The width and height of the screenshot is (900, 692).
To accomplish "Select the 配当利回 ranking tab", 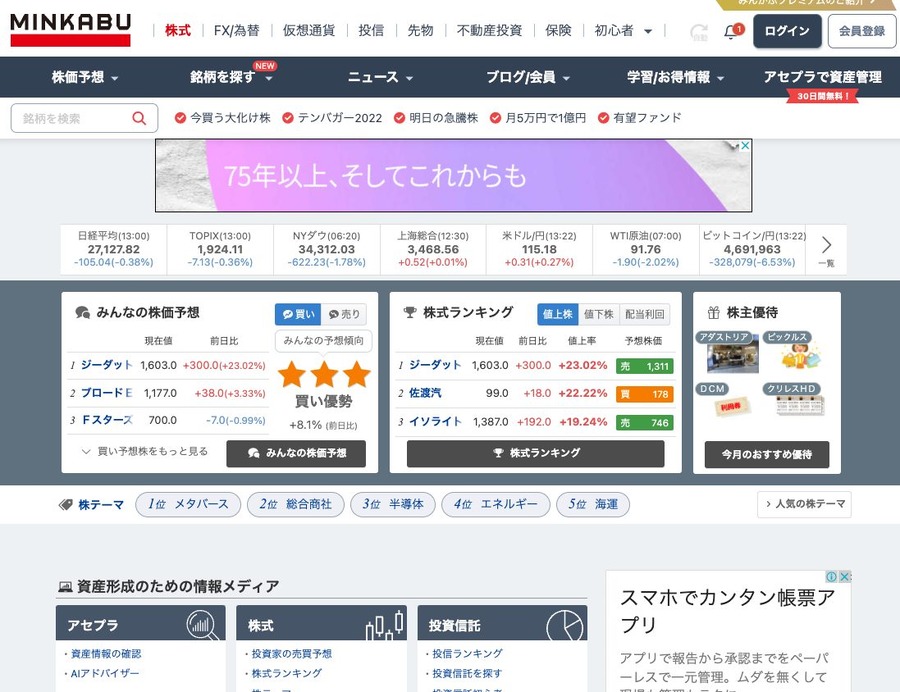I will pyautogui.click(x=645, y=314).
